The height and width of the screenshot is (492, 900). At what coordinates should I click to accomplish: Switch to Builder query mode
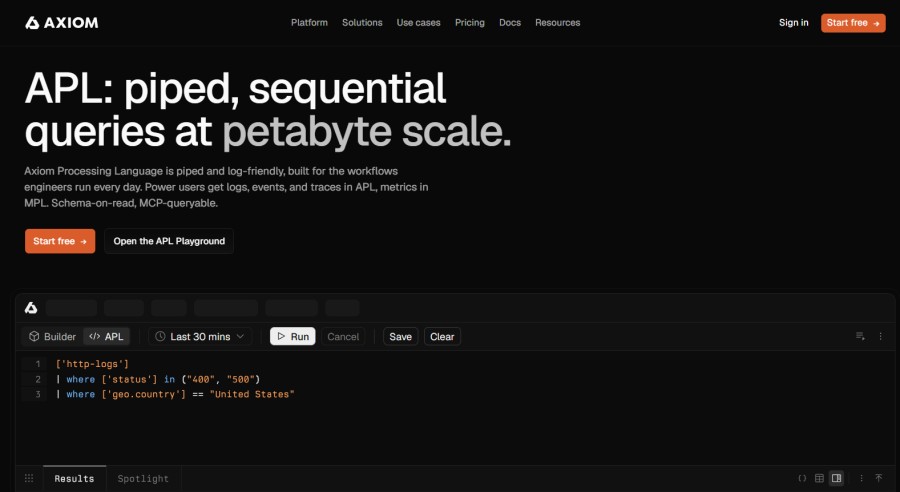(52, 336)
